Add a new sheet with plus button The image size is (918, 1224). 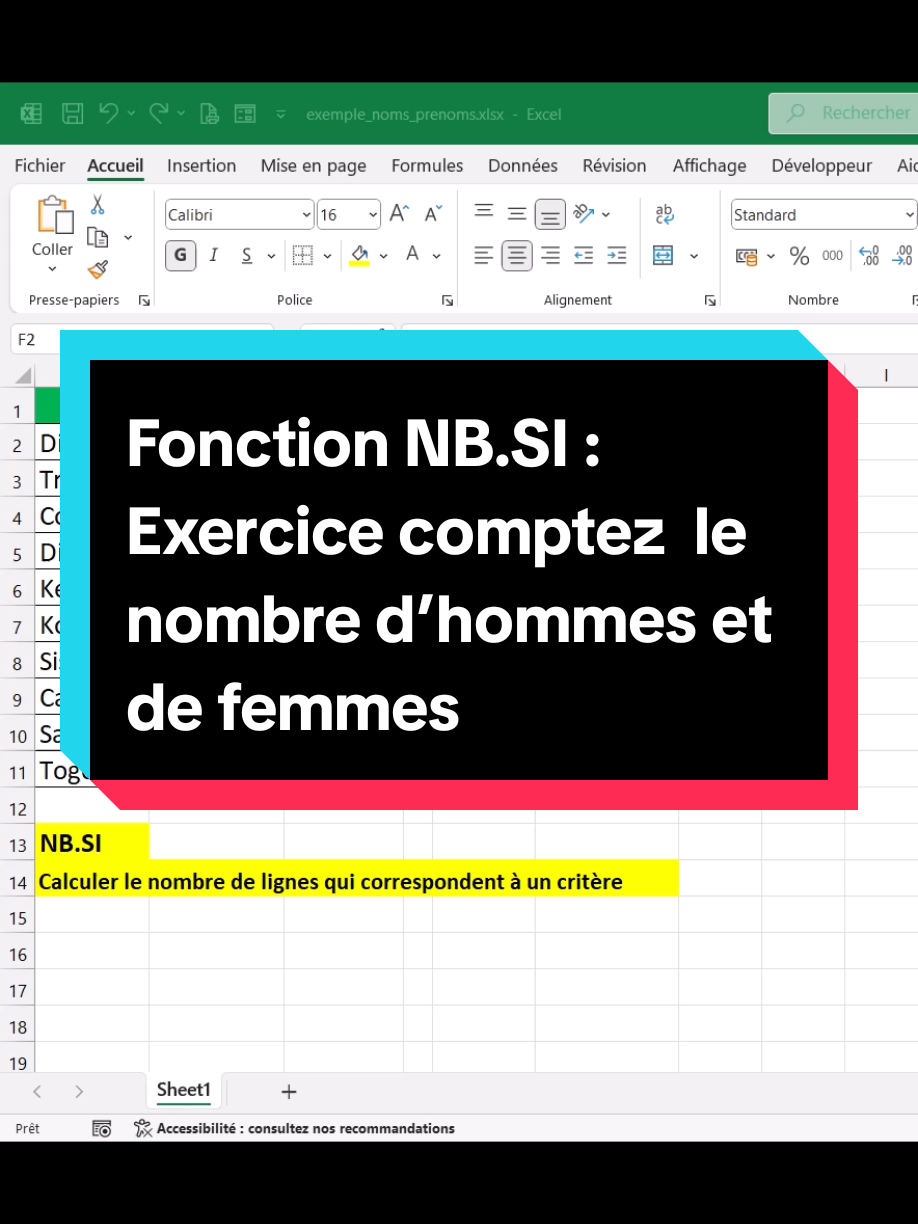(x=289, y=1092)
